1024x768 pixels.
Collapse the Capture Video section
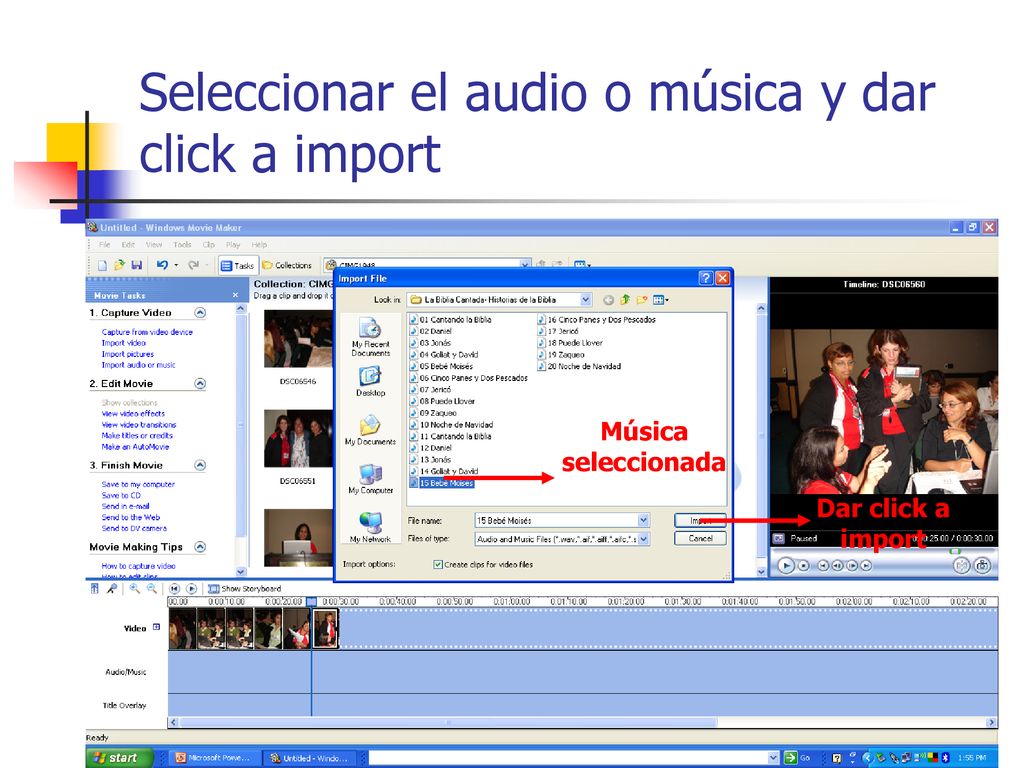pyautogui.click(x=200, y=313)
